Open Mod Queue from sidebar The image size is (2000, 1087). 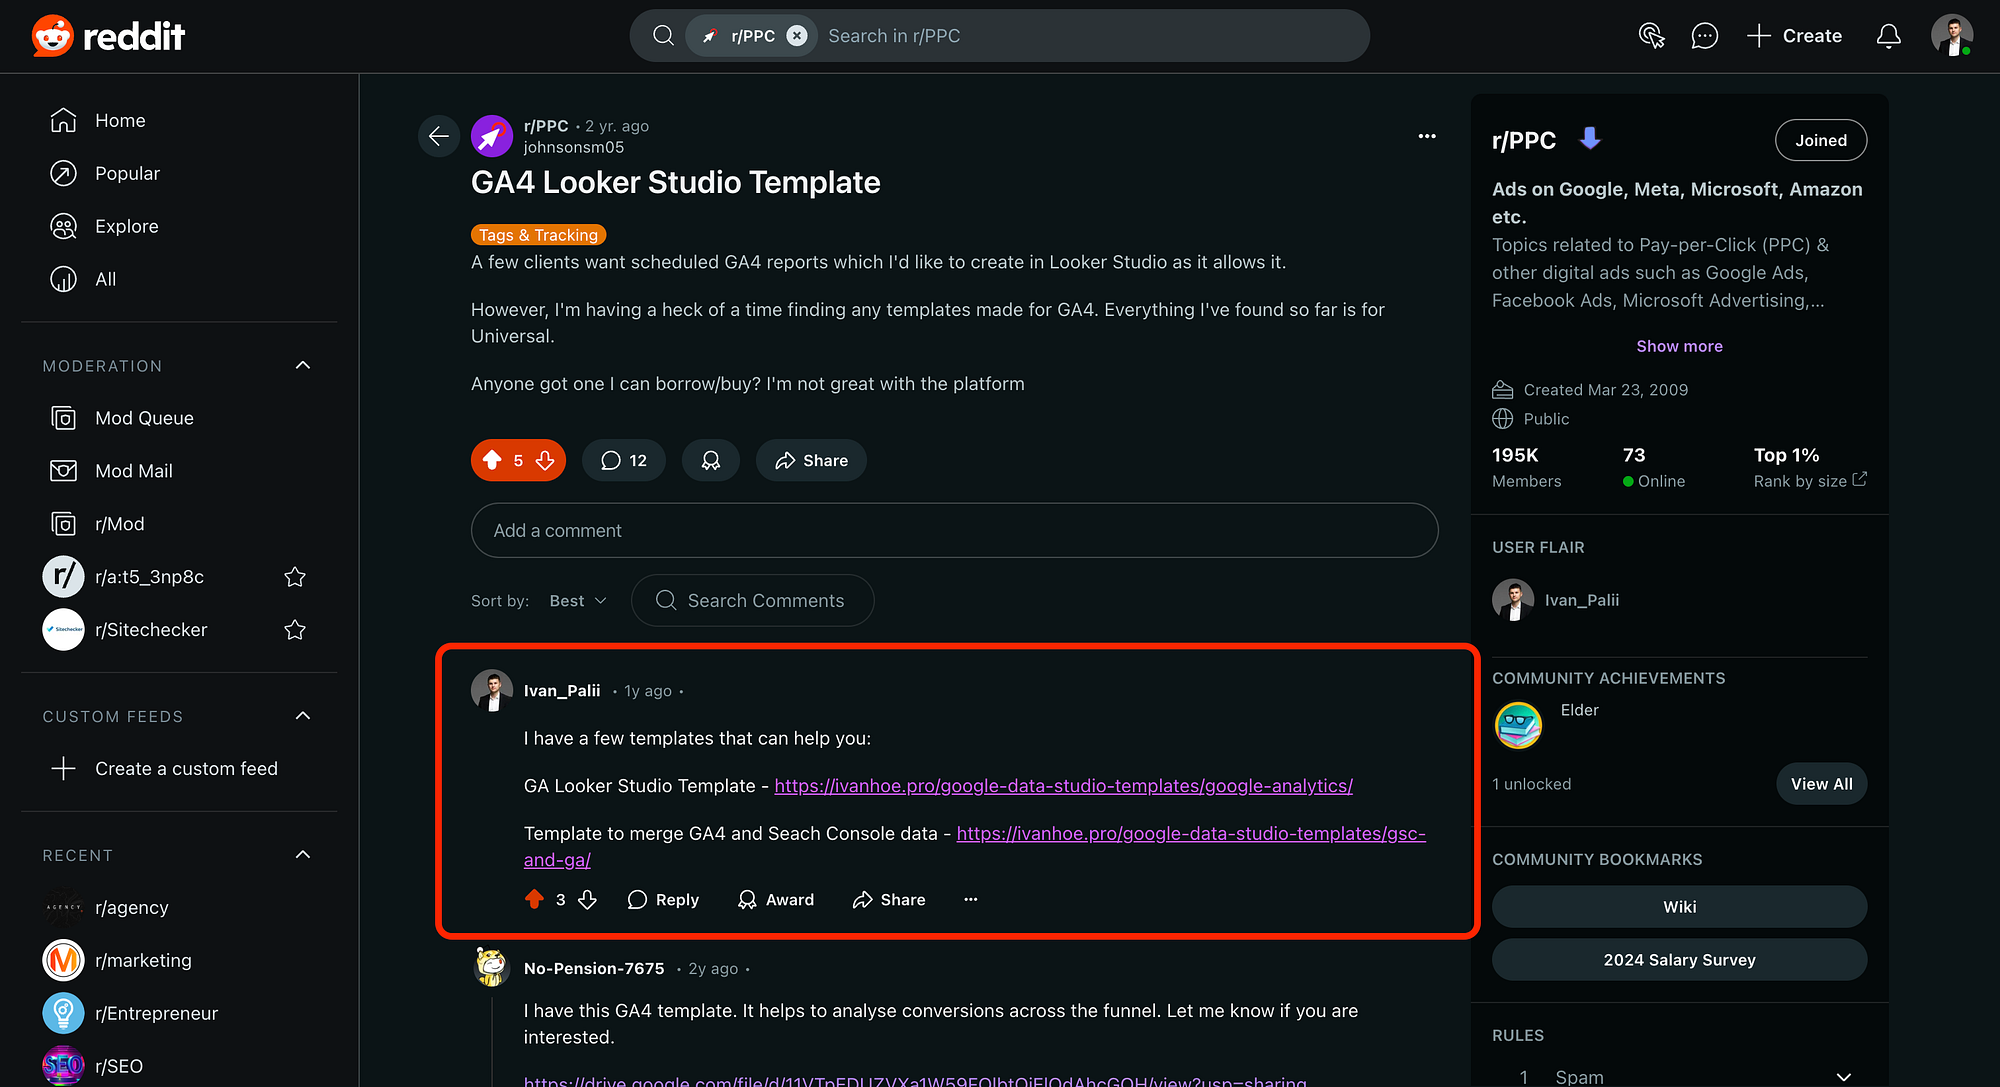pyautogui.click(x=144, y=418)
